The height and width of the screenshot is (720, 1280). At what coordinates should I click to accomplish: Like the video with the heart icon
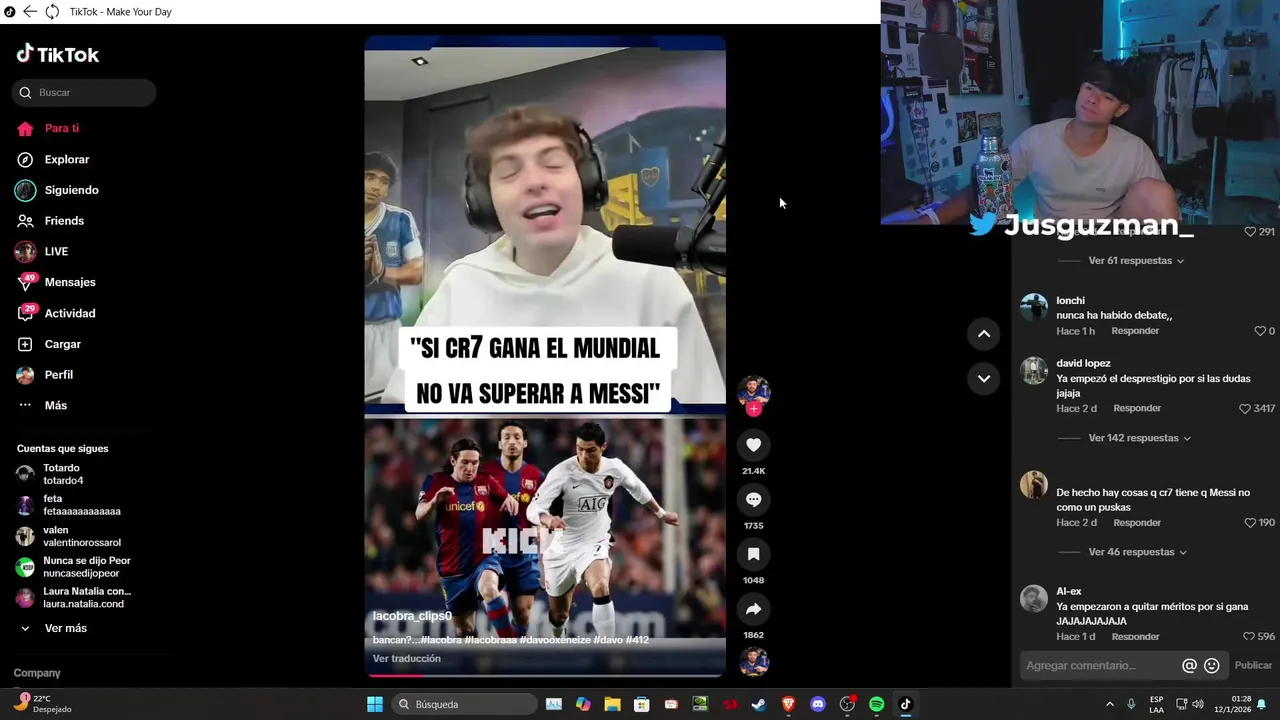click(x=754, y=445)
